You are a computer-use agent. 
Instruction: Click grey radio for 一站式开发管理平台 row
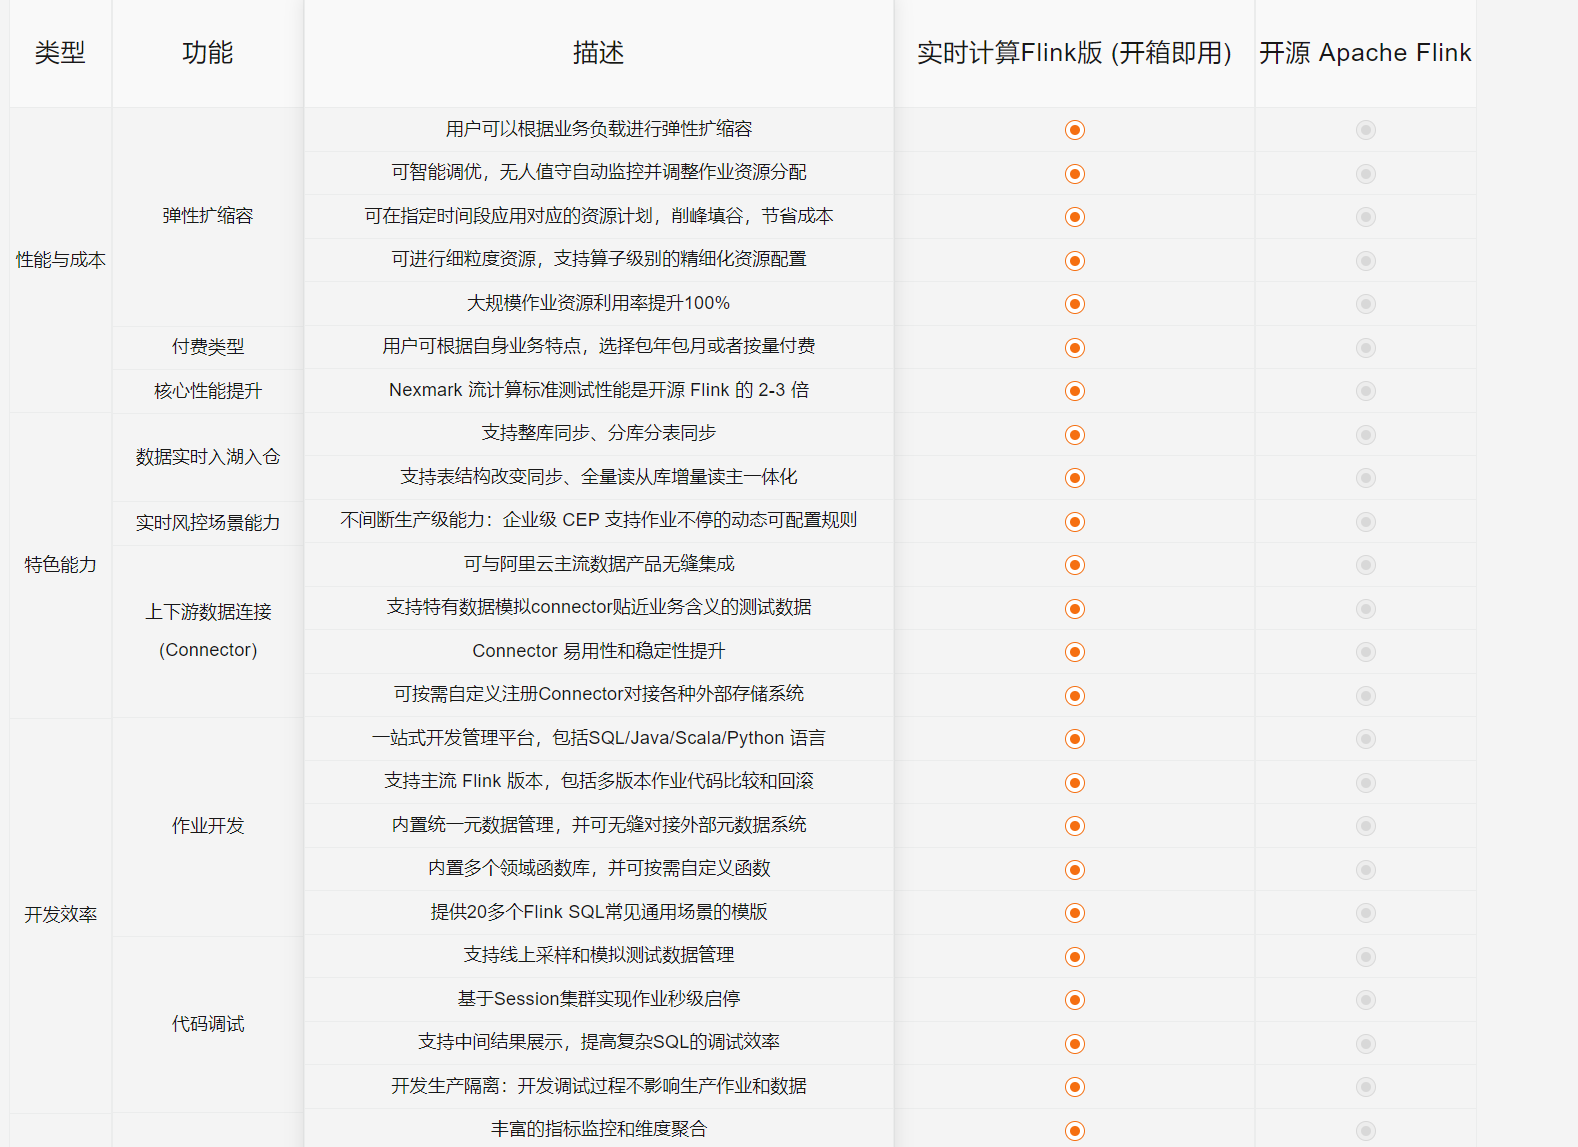pos(1366,739)
